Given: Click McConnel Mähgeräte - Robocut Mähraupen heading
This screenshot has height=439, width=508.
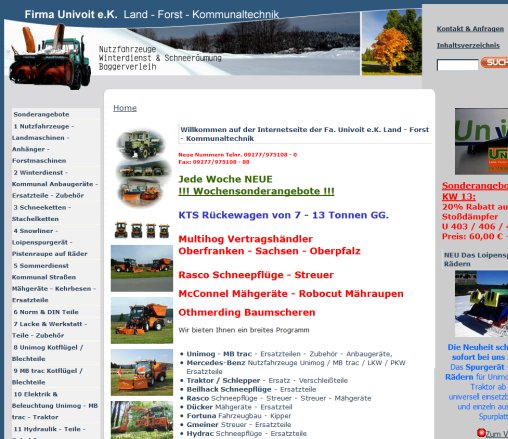Looking at the screenshot, I should [291, 294].
